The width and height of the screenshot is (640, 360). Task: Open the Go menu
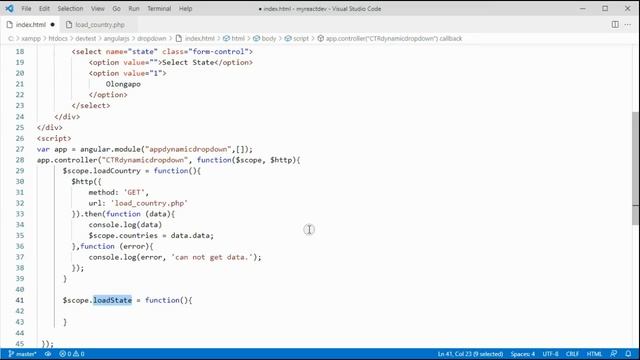click(x=116, y=9)
